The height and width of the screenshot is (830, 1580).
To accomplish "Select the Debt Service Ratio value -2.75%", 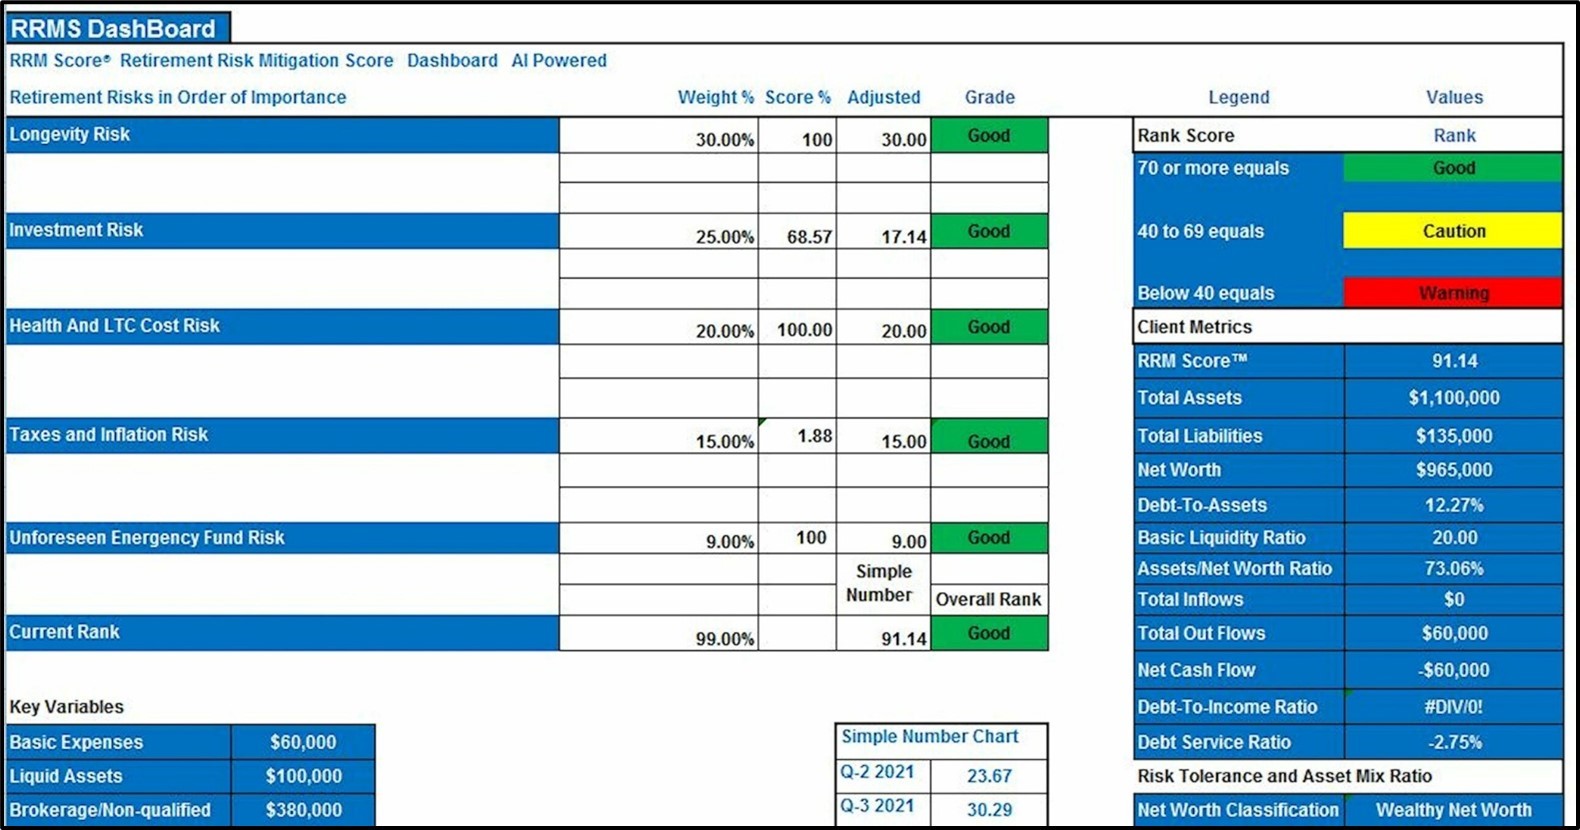I will [1454, 743].
